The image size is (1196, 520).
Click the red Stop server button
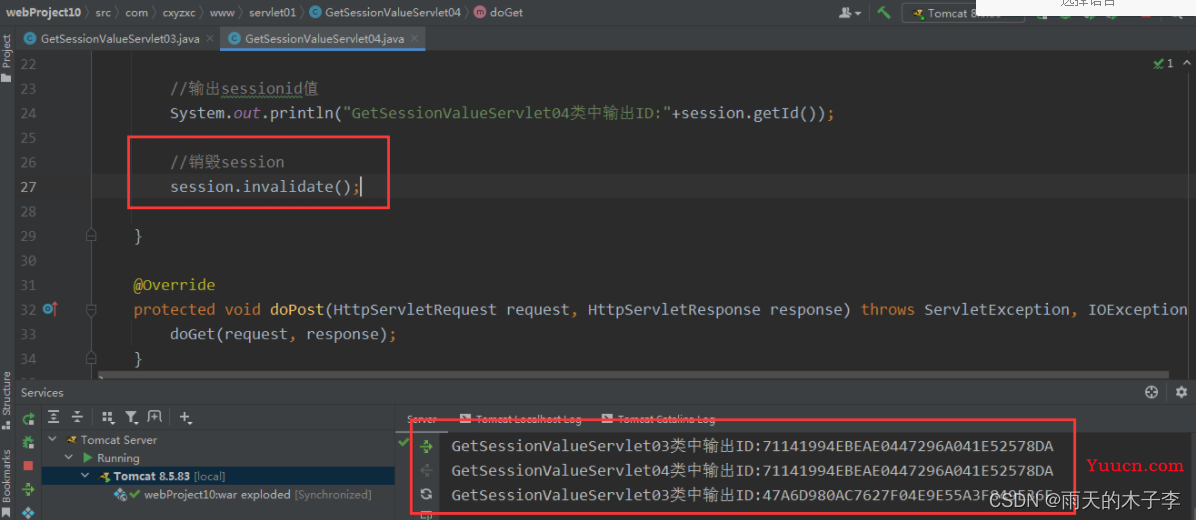point(28,466)
